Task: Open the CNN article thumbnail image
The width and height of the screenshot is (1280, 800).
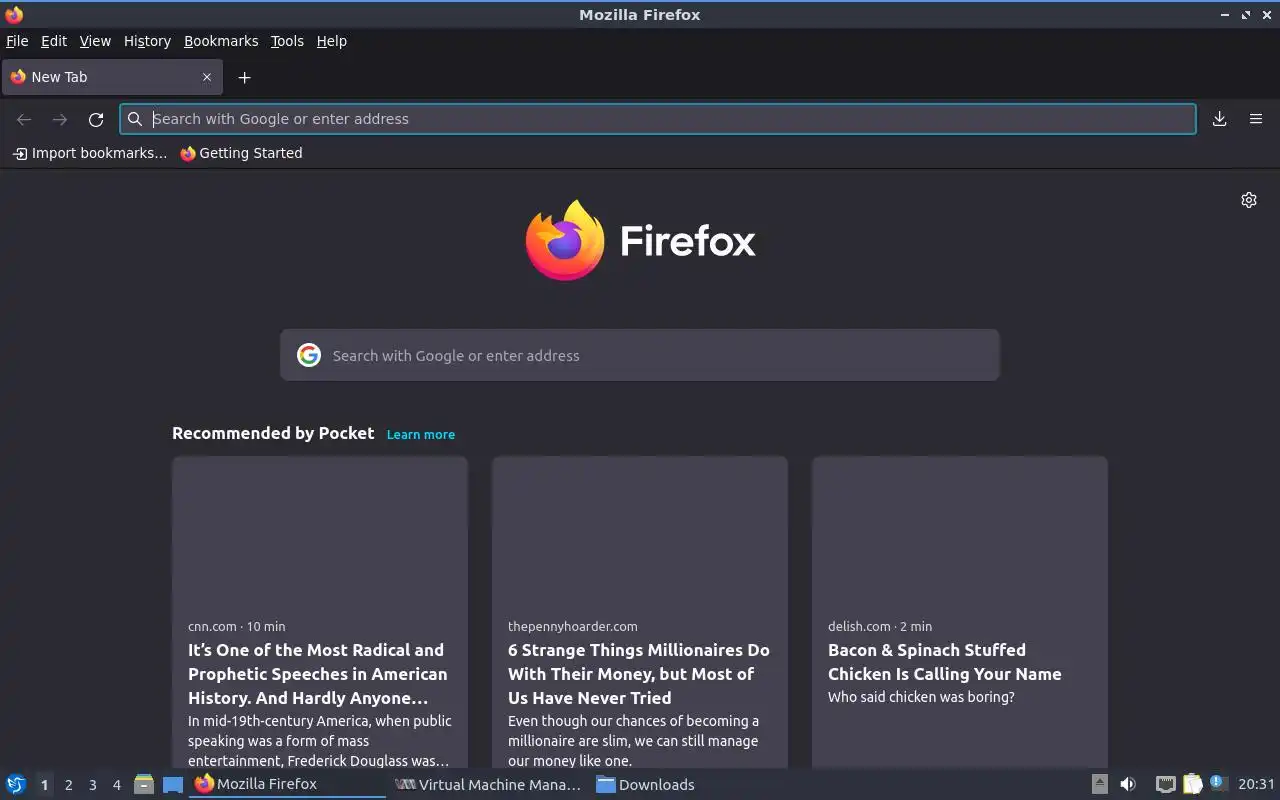Action: tap(320, 532)
